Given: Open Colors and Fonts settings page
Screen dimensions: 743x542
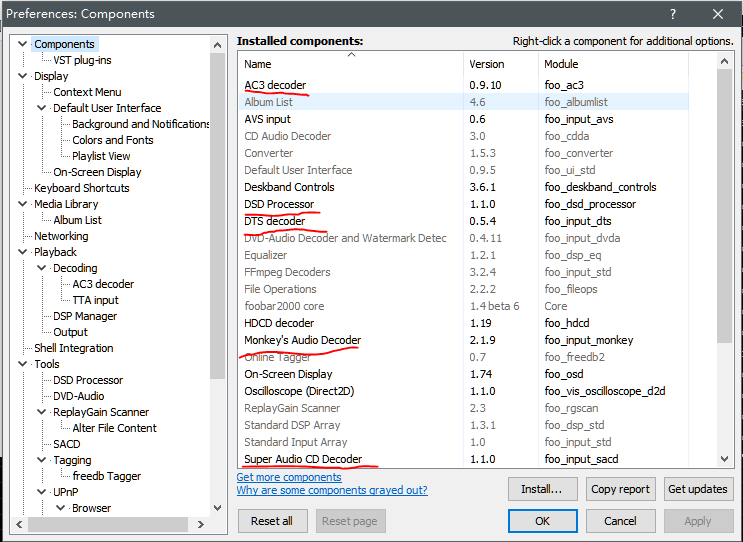Looking at the screenshot, I should coord(112,140).
